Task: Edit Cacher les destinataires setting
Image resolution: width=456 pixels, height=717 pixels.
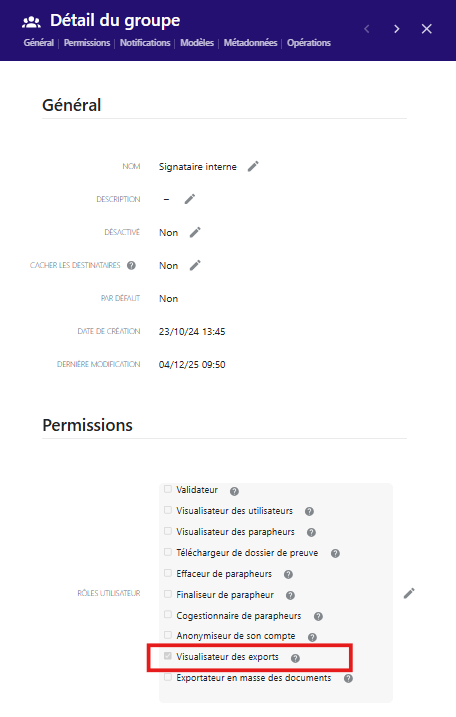Action: tap(195, 265)
